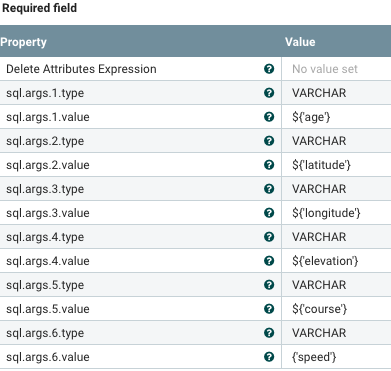Edit the ${'latitude'} value cell
Screen dimensions: 391x371
click(336, 165)
